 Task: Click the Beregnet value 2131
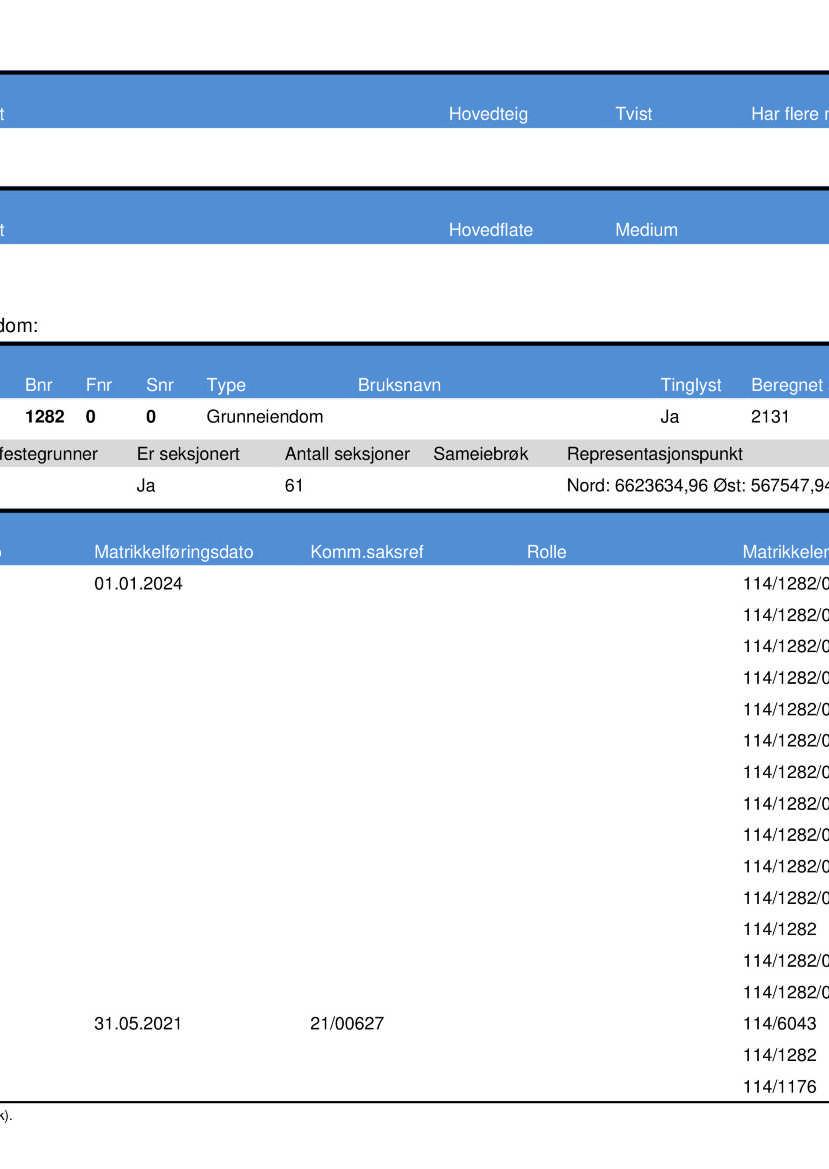point(770,417)
